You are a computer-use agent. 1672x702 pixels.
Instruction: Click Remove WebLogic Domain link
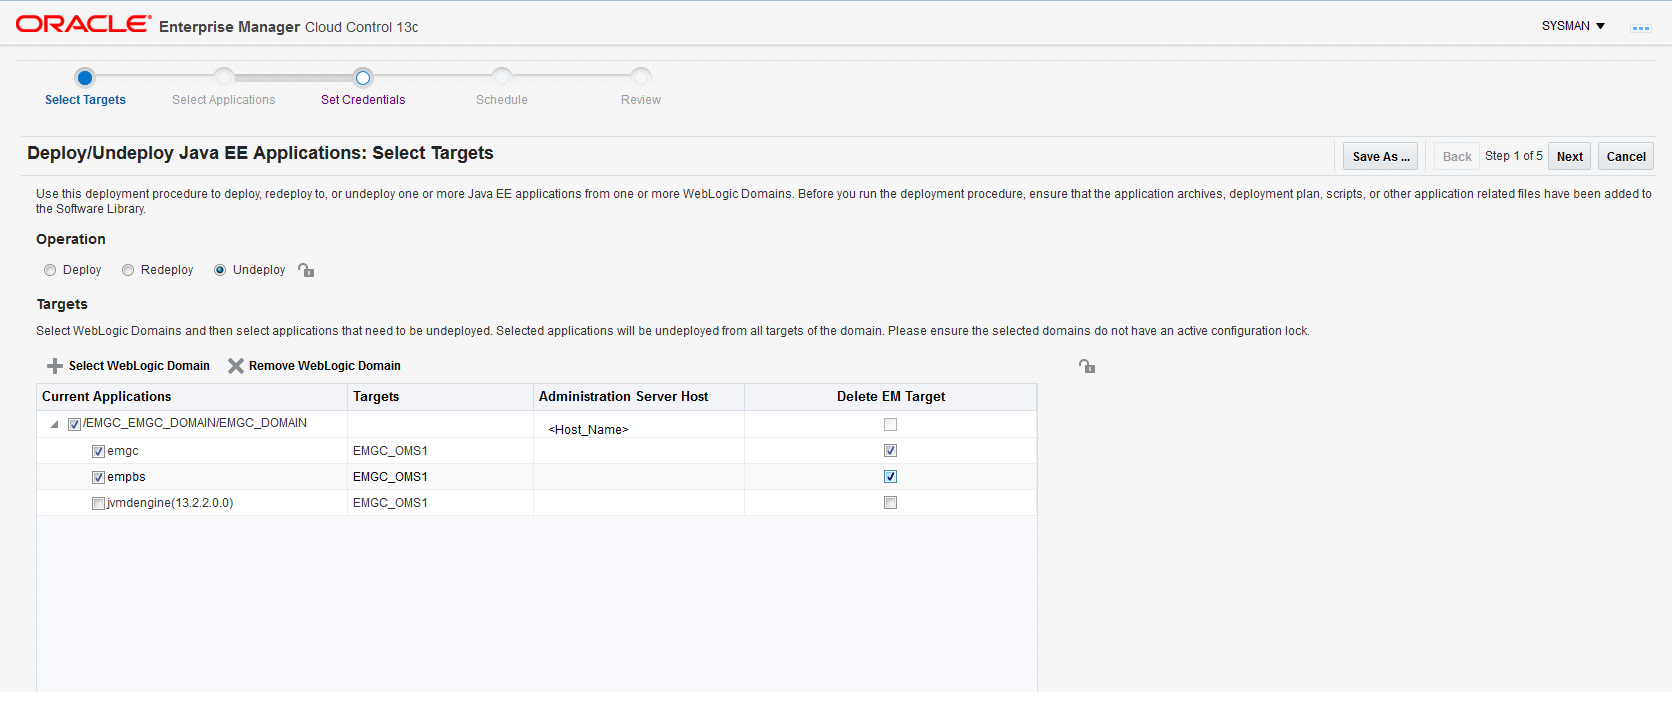pyautogui.click(x=325, y=366)
